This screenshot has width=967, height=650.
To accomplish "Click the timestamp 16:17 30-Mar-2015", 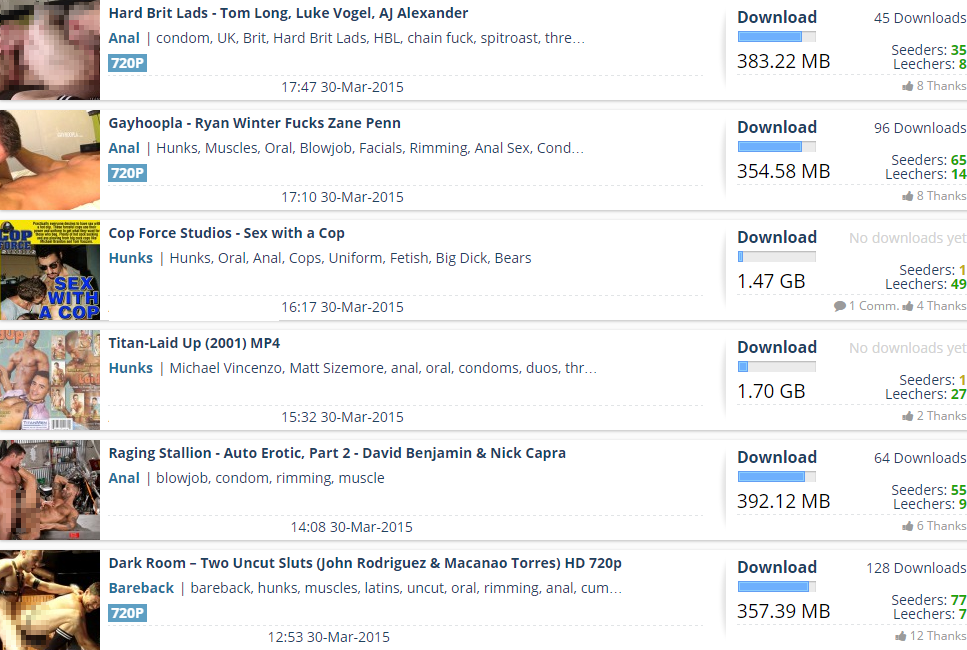I will tap(342, 307).
